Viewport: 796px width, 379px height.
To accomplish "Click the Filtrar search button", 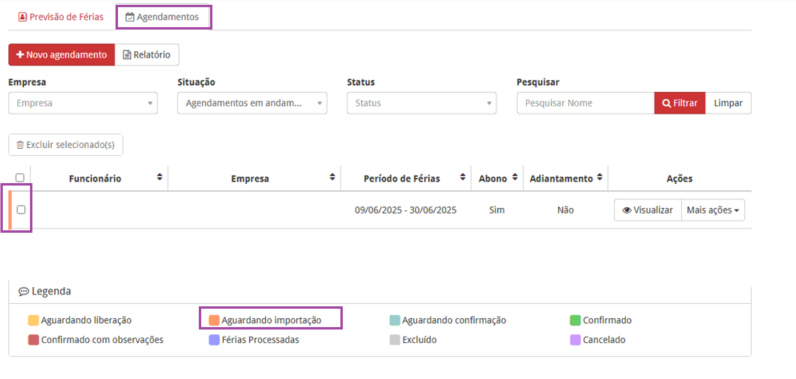I will [x=680, y=103].
